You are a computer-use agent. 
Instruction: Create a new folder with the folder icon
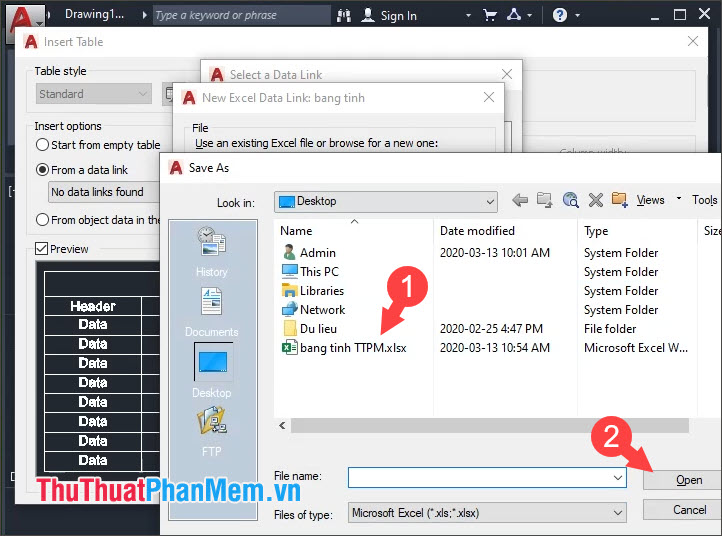[620, 200]
